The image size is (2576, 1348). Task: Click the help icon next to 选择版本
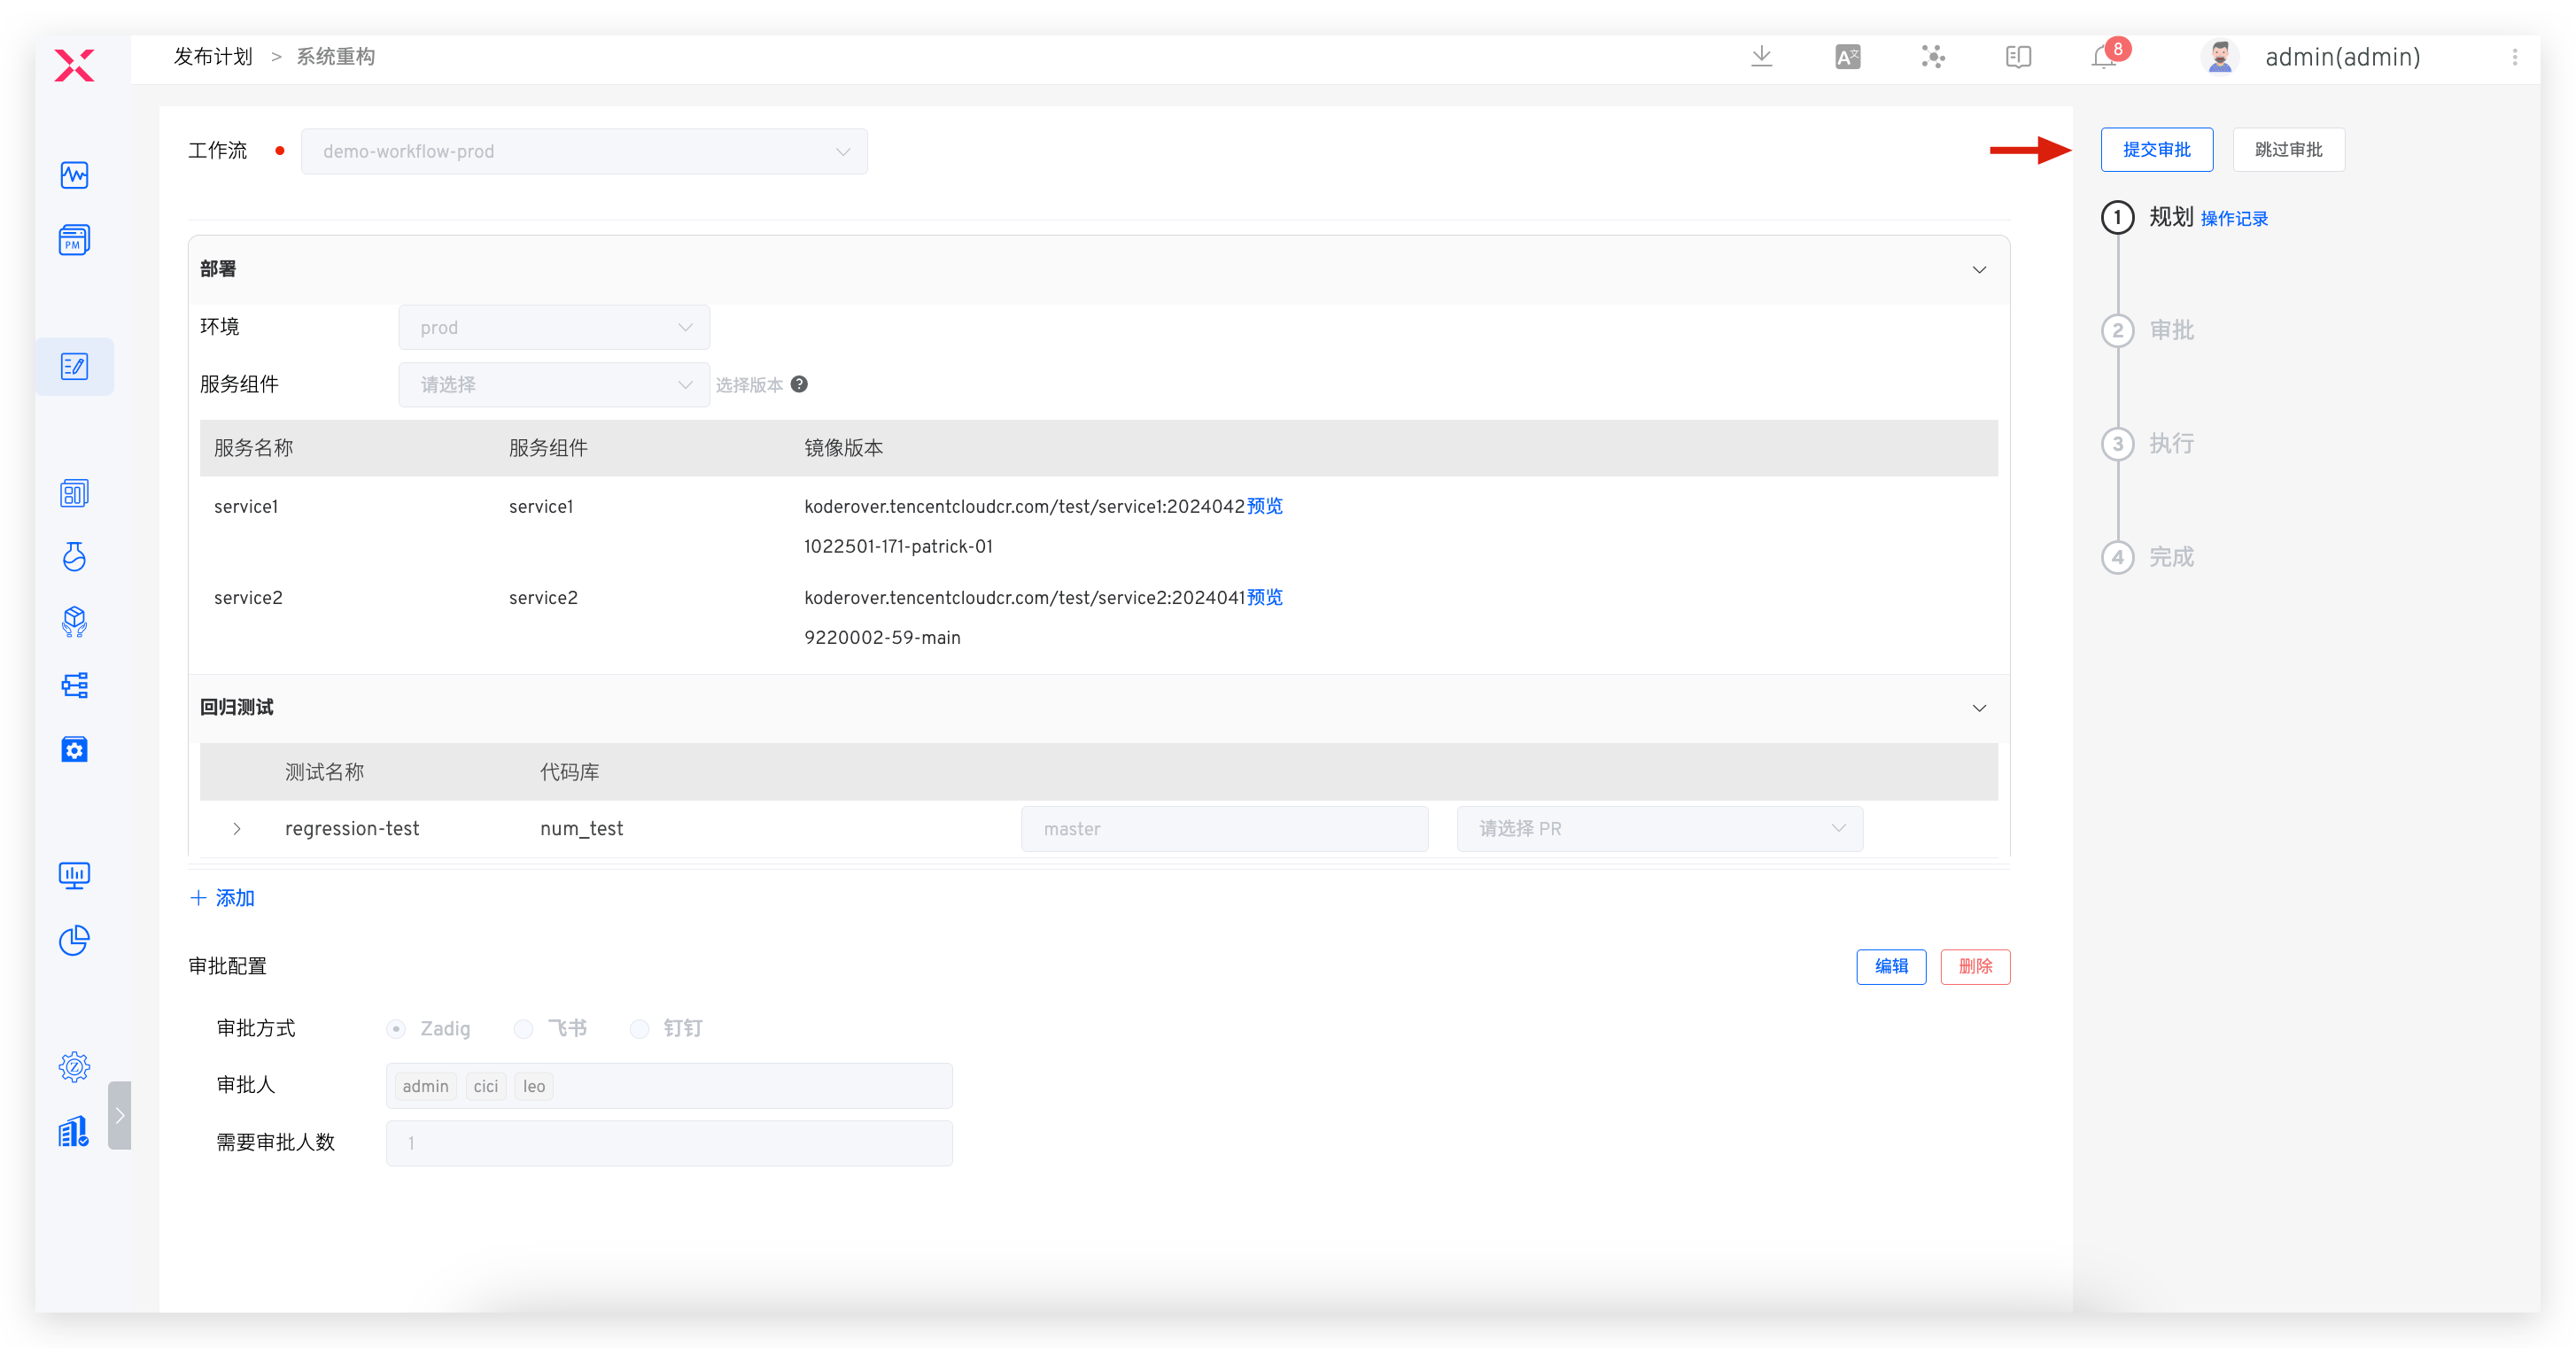(799, 384)
